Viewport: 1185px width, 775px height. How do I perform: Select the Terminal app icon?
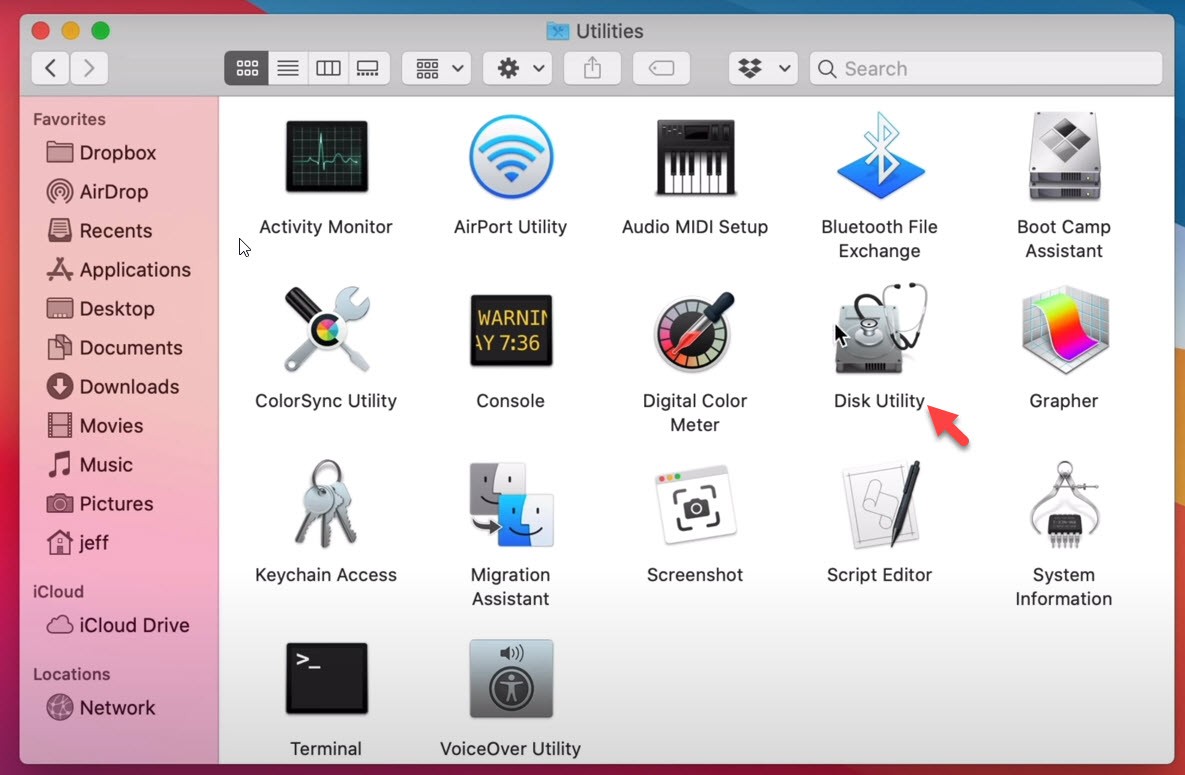click(326, 678)
